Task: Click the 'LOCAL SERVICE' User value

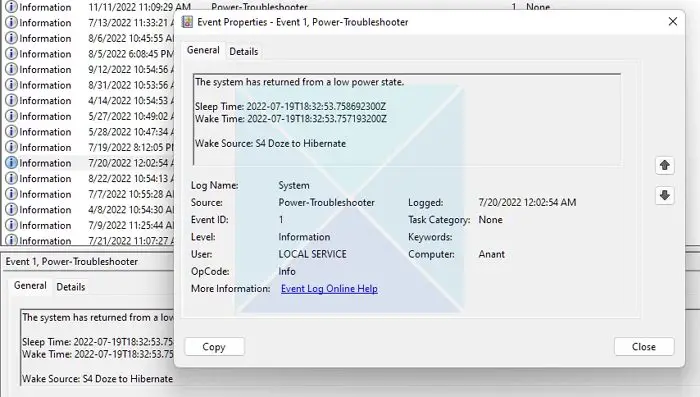Action: coord(312,254)
